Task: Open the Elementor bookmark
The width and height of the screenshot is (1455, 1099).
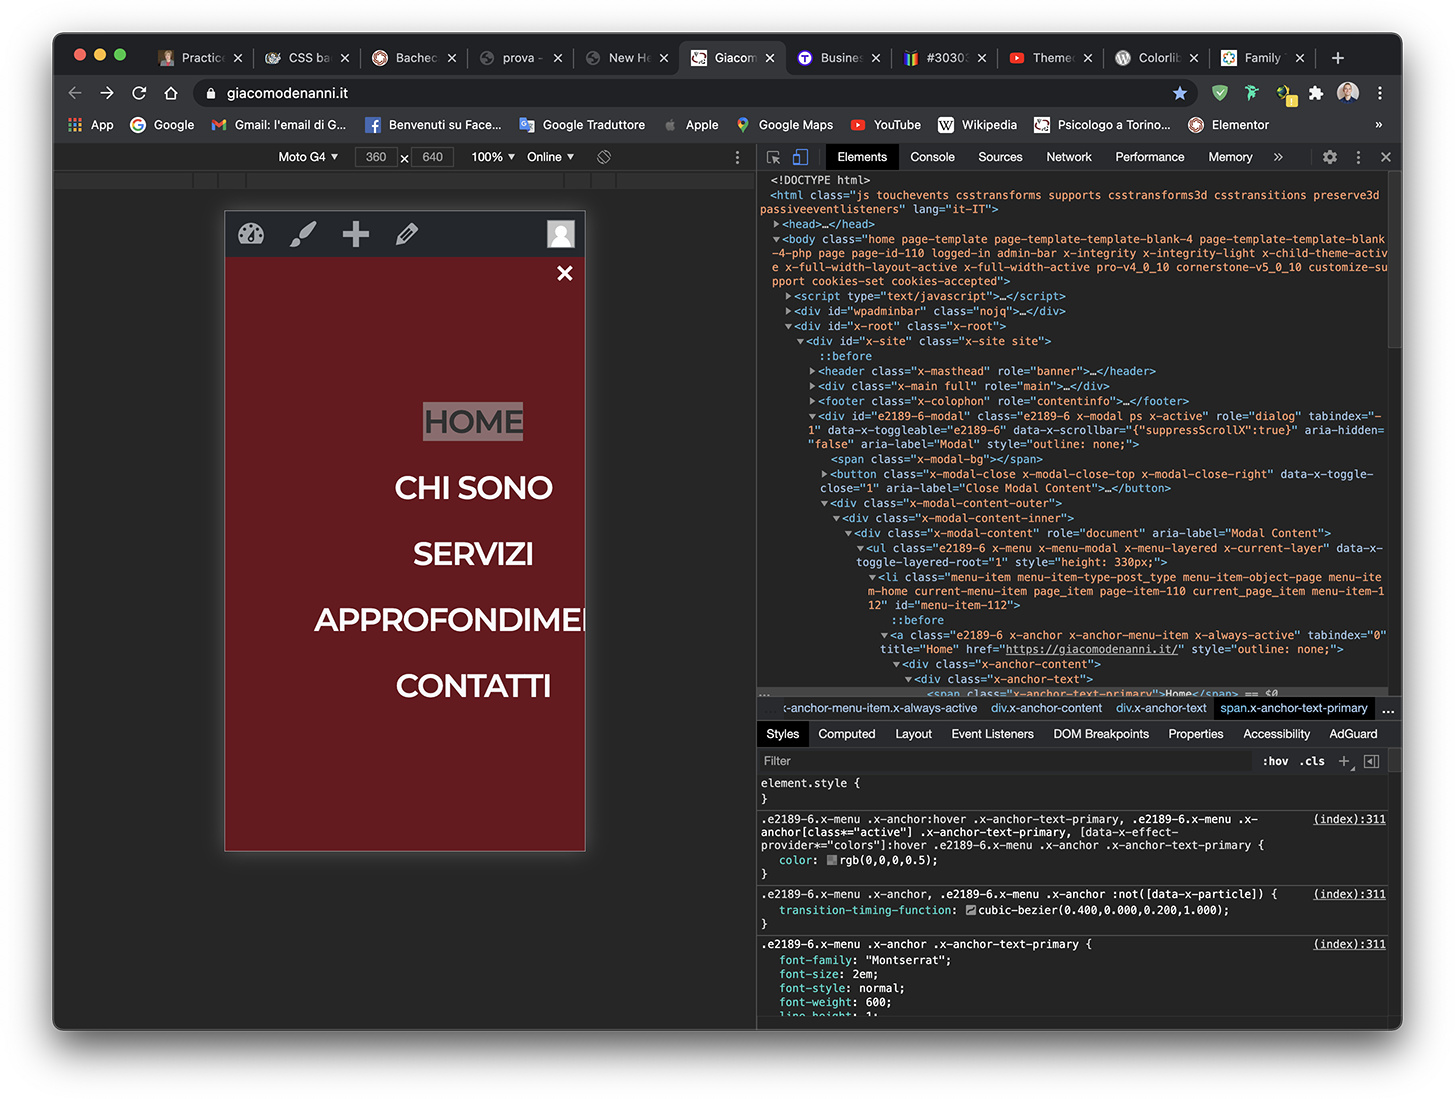Action: (1228, 125)
